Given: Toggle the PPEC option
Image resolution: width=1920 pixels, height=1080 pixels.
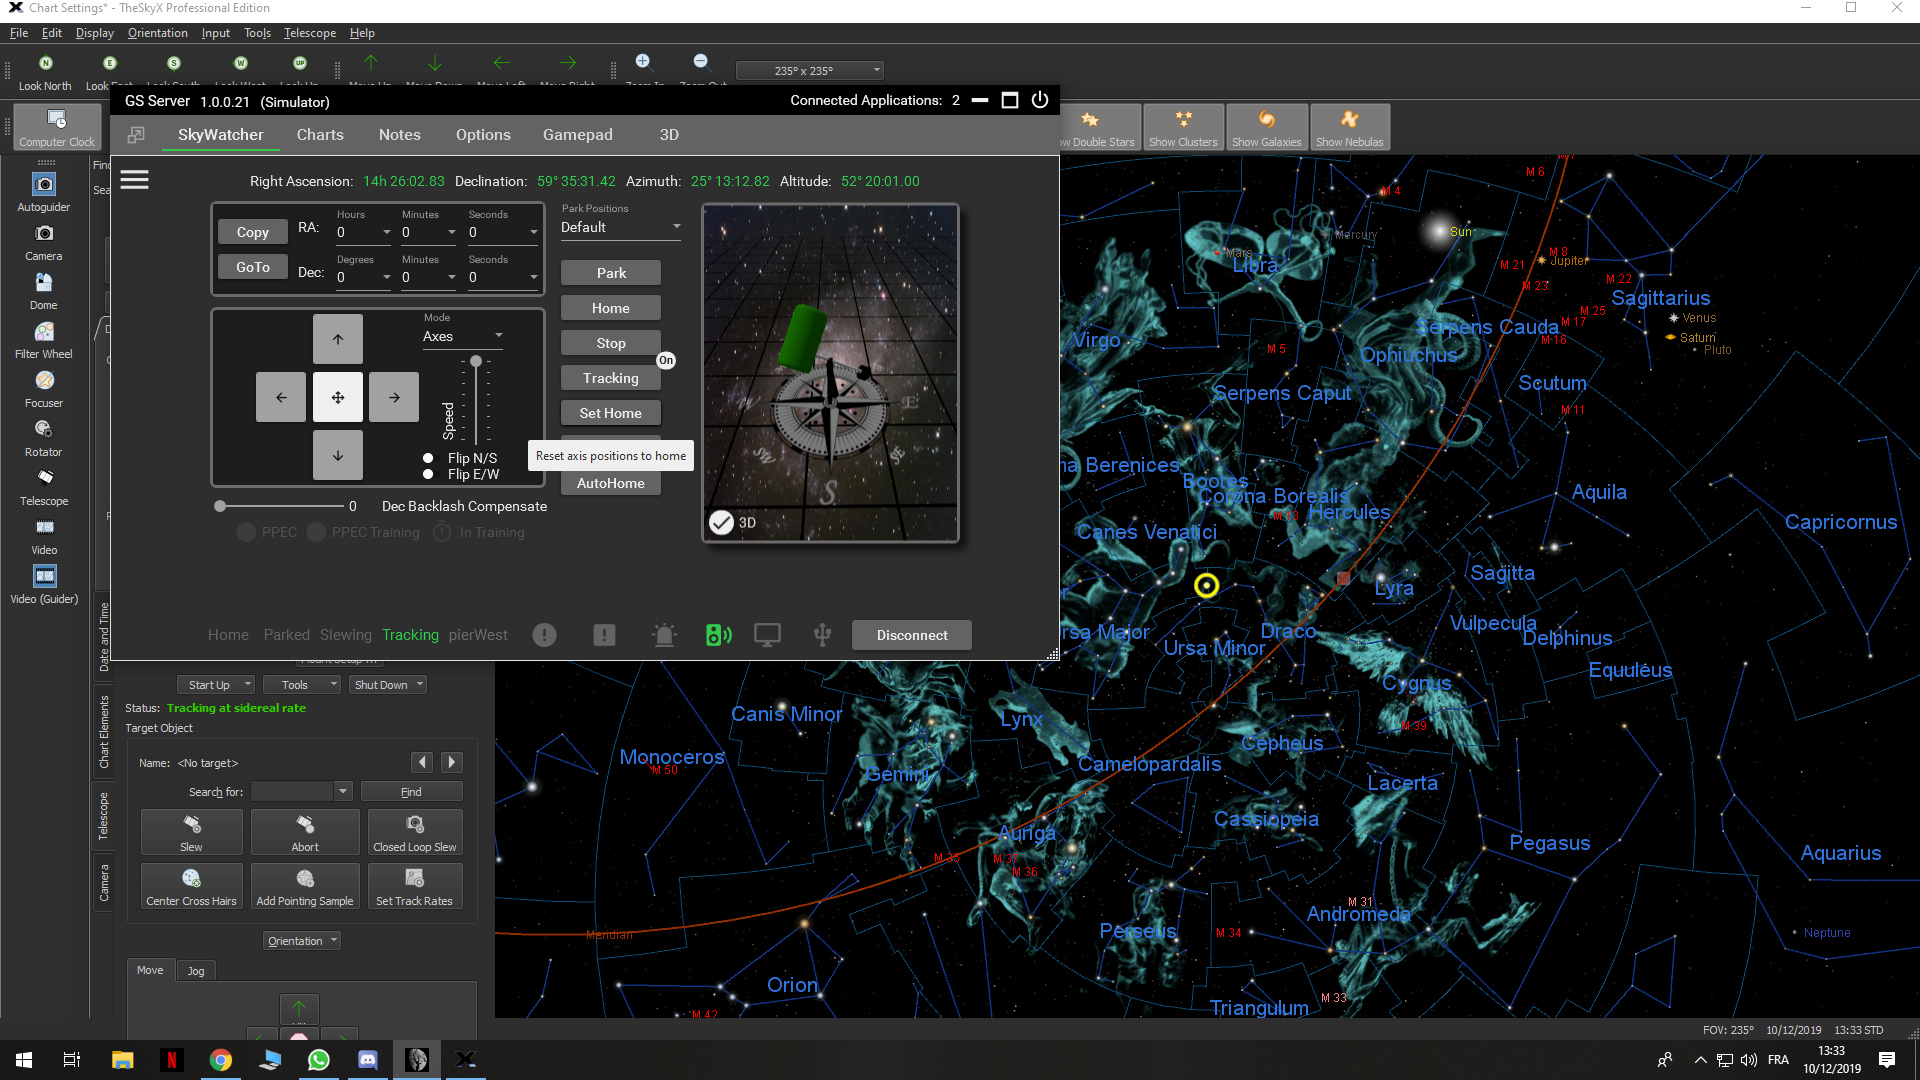Looking at the screenshot, I should pos(246,532).
